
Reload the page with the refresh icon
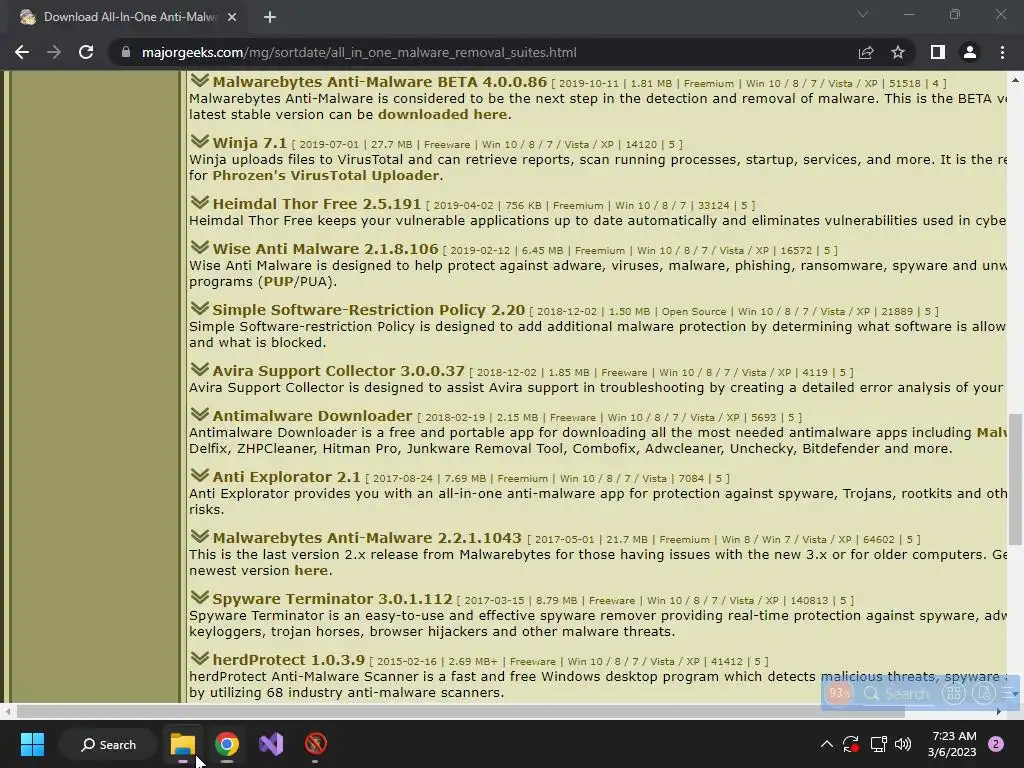[86, 52]
